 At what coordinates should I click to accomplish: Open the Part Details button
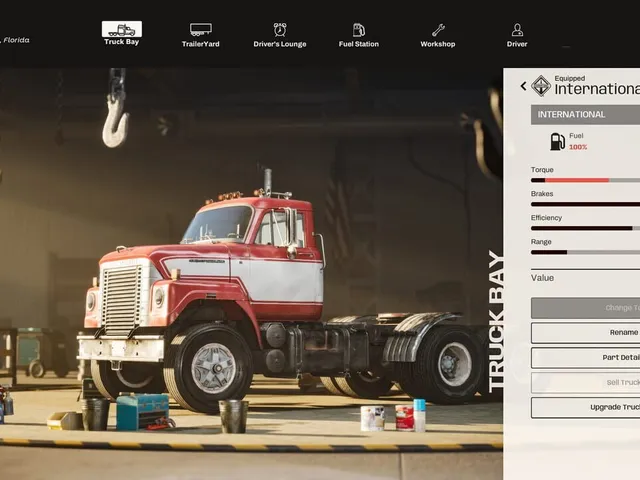pos(585,358)
